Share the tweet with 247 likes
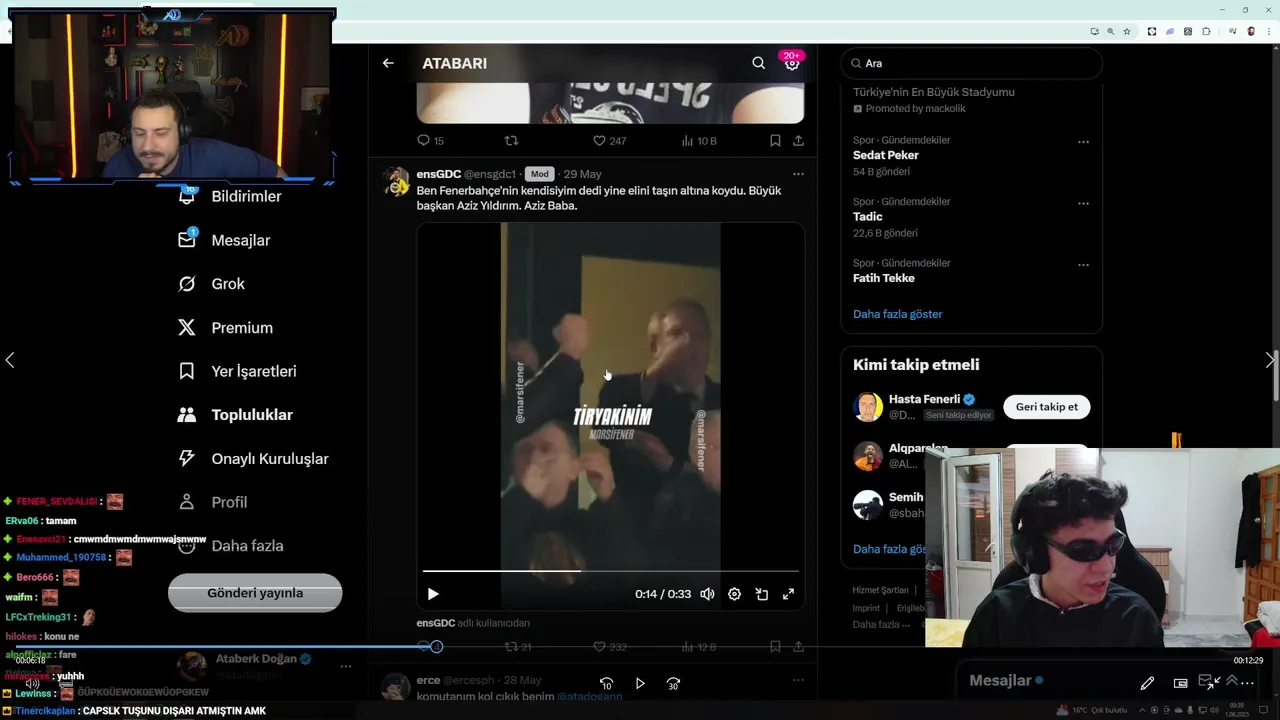The image size is (1280, 720). pos(798,141)
